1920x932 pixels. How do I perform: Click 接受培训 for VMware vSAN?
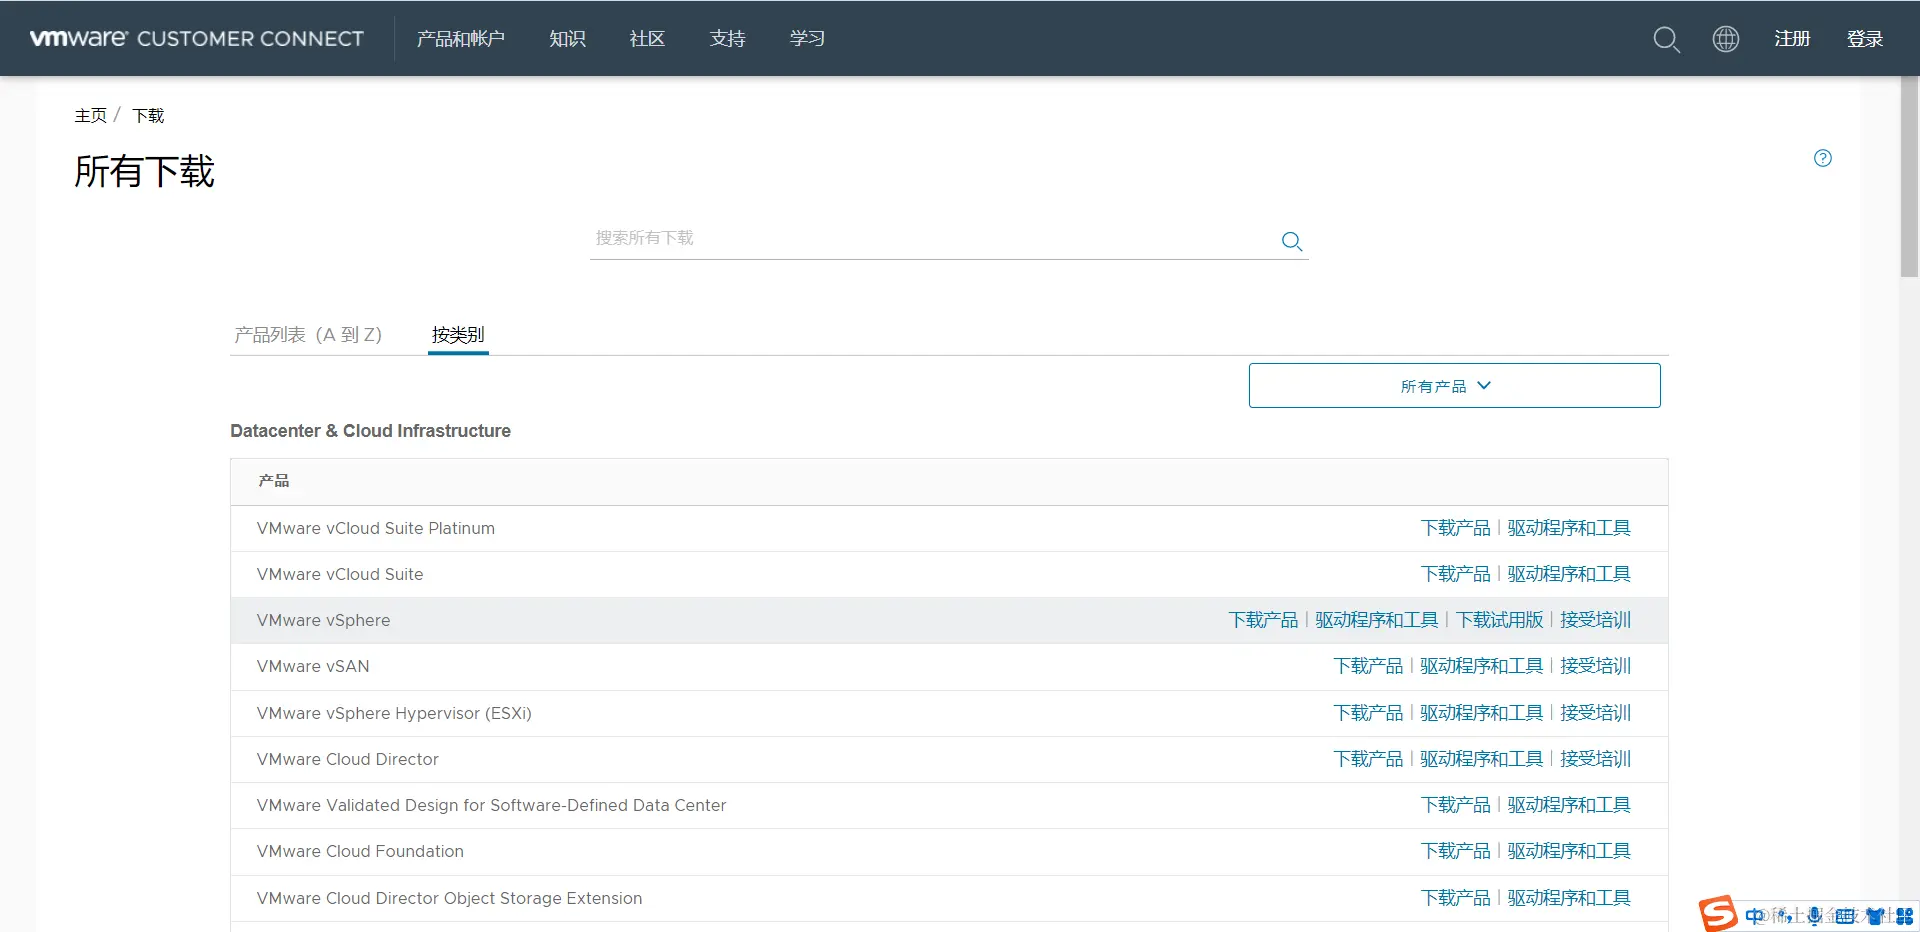(x=1596, y=666)
